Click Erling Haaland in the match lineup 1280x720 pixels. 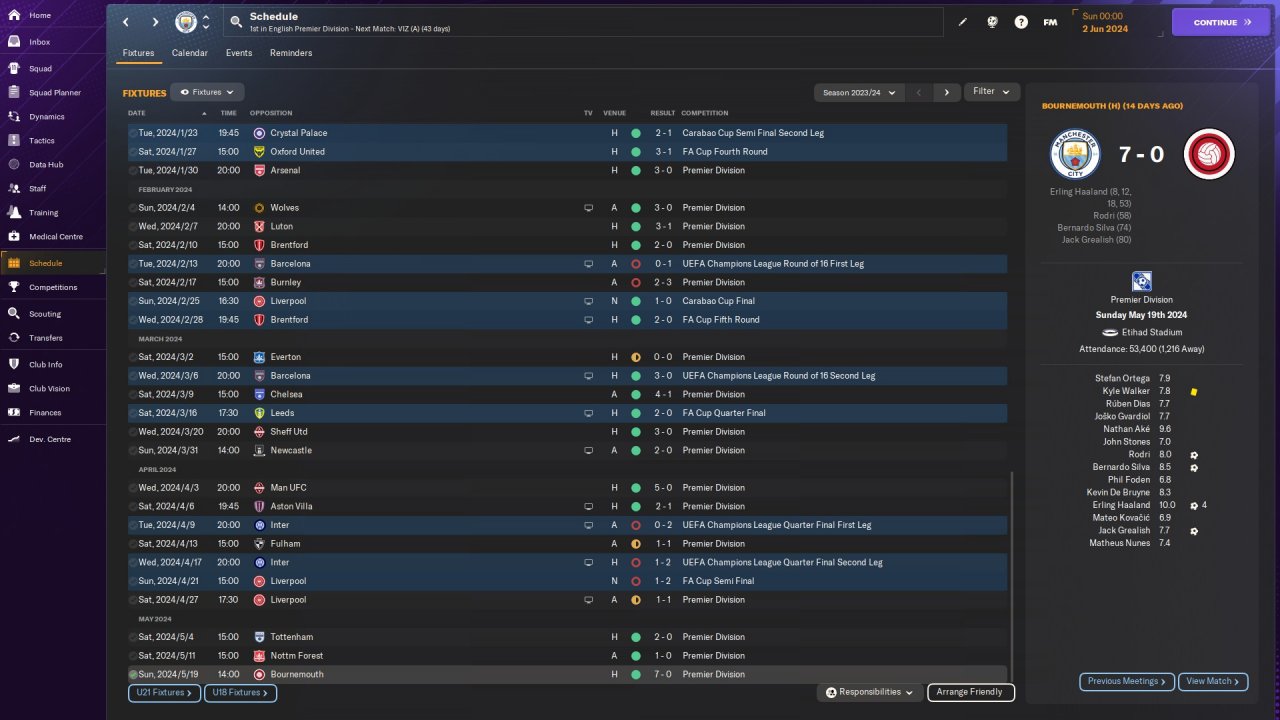click(x=1122, y=505)
